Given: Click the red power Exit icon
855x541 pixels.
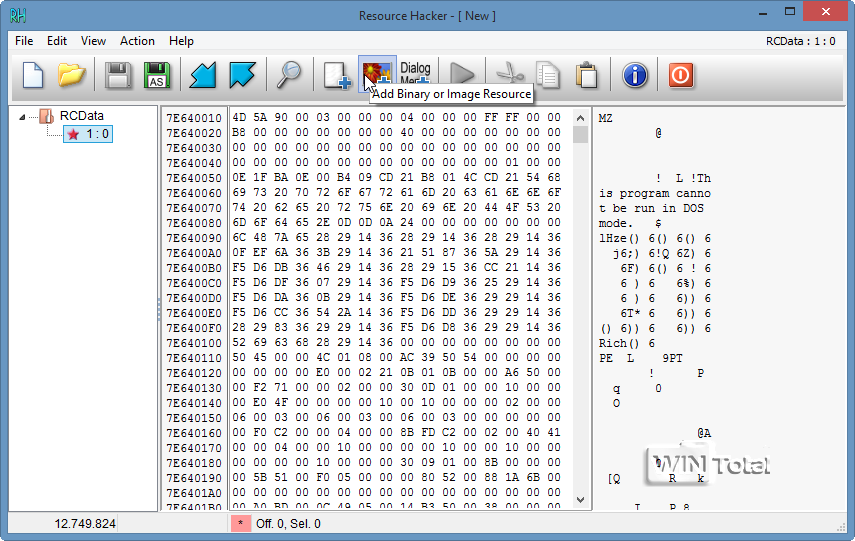Looking at the screenshot, I should [x=681, y=75].
